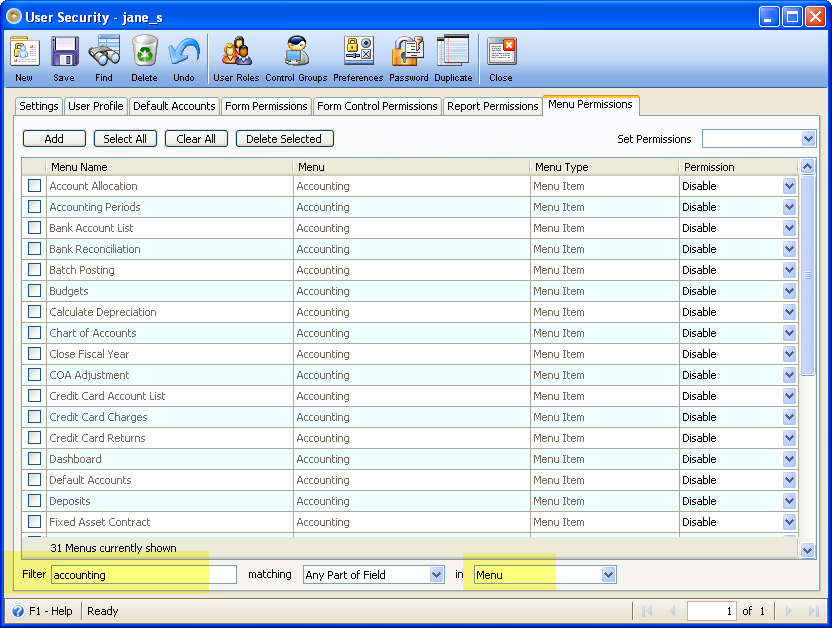Open User Roles from the toolbar

coord(236,58)
